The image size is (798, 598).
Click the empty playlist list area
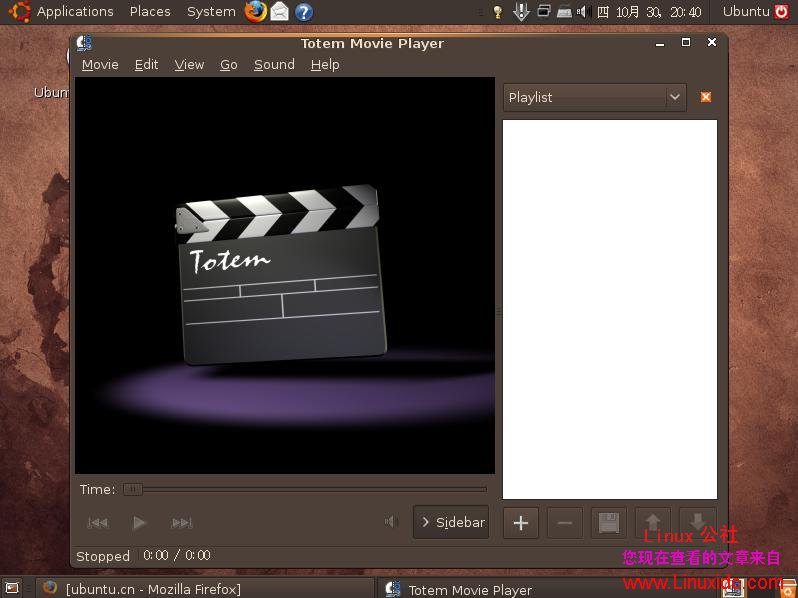click(x=610, y=309)
